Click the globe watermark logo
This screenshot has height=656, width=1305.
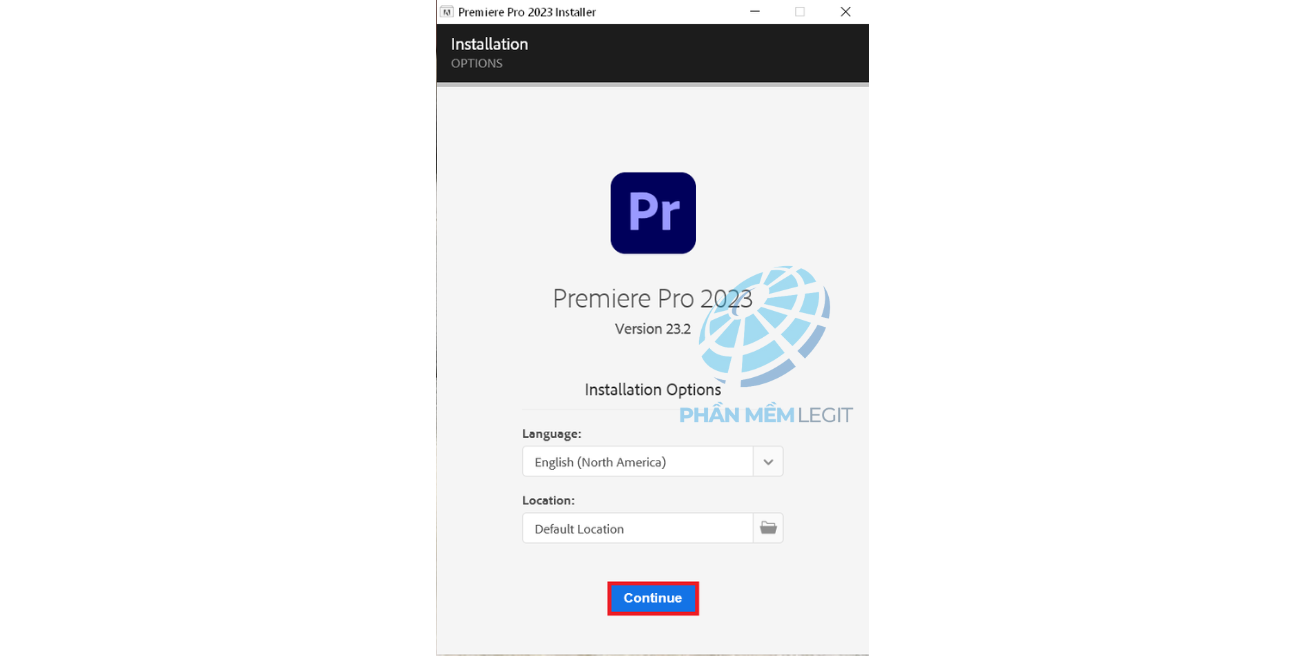click(x=764, y=327)
